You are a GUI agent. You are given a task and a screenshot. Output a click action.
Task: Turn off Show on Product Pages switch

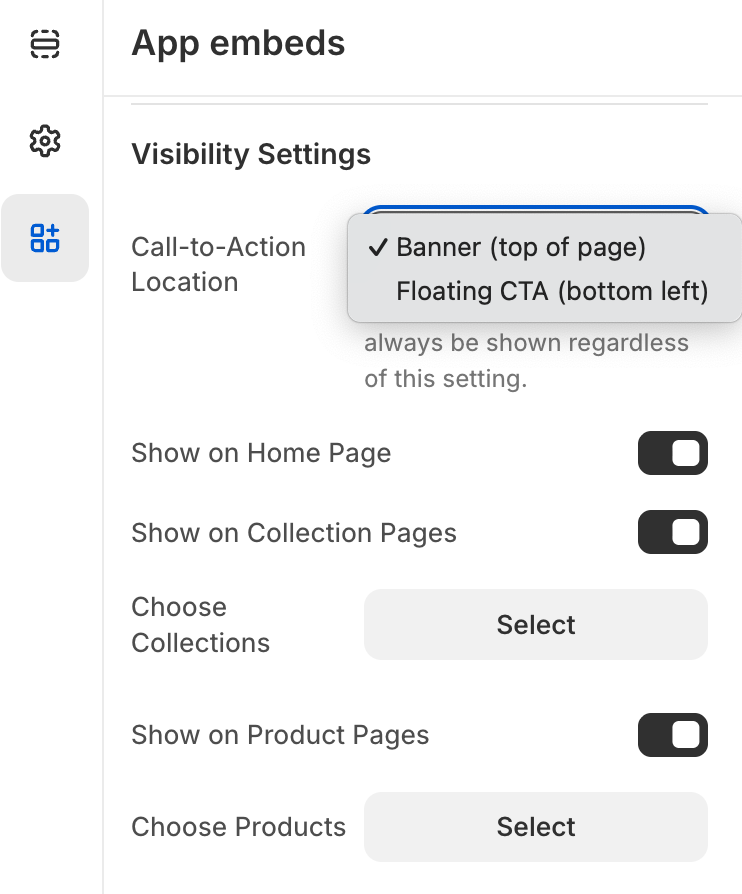672,735
